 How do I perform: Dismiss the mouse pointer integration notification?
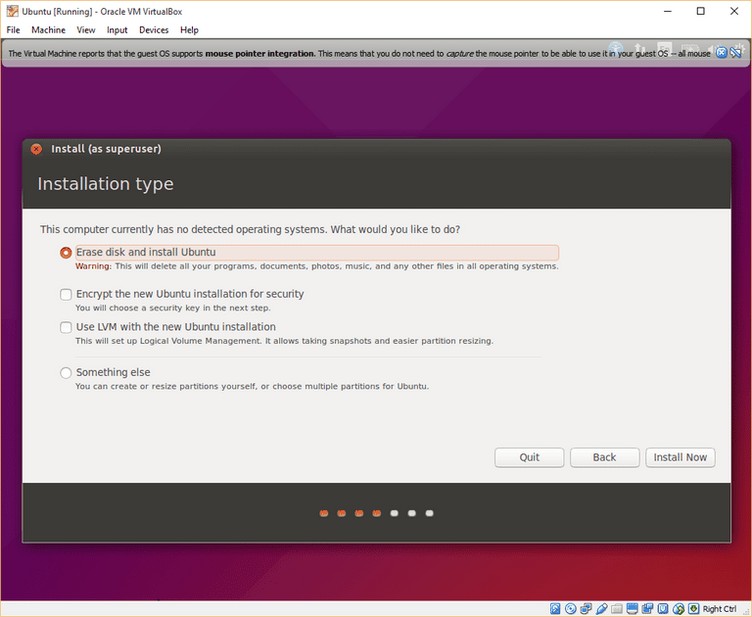coord(721,53)
